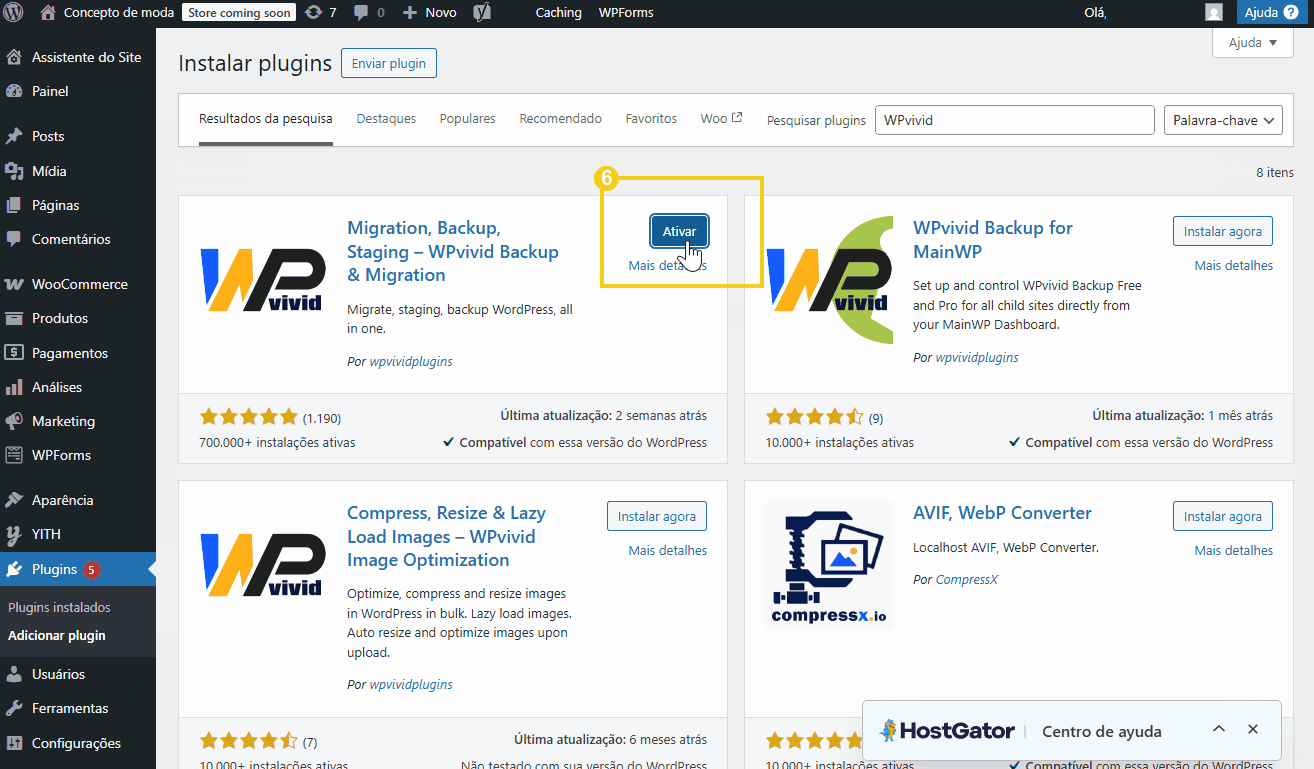Open AVIF, WebP Converter title link

pos(1002,513)
